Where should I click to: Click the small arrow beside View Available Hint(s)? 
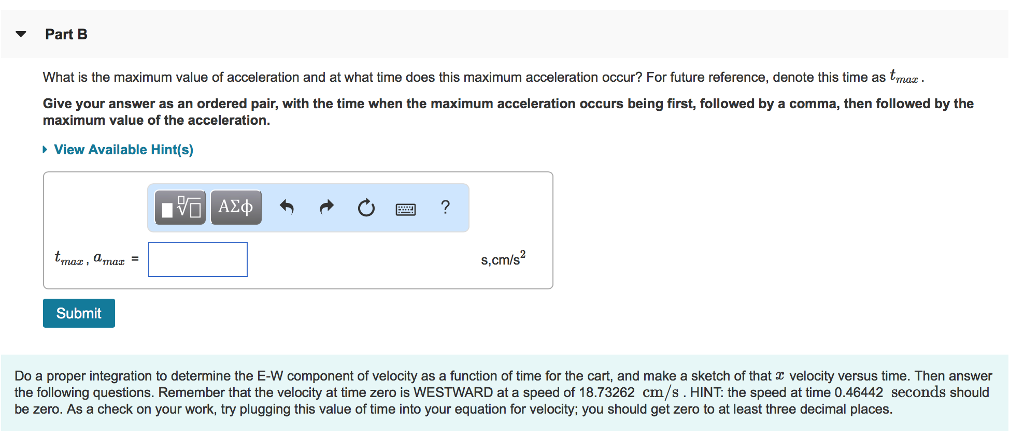click(x=45, y=150)
